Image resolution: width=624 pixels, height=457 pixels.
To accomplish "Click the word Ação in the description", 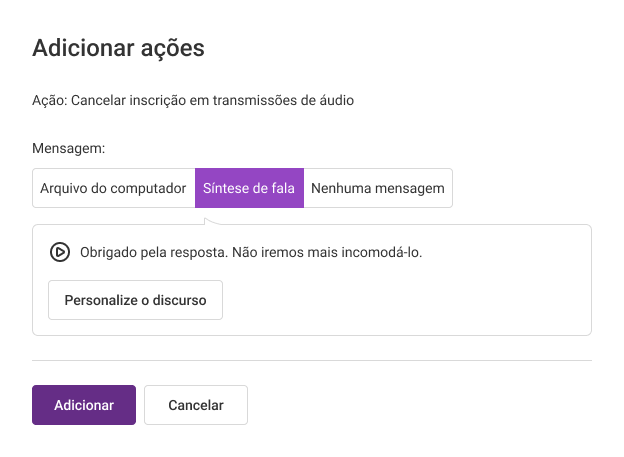I will (50, 100).
